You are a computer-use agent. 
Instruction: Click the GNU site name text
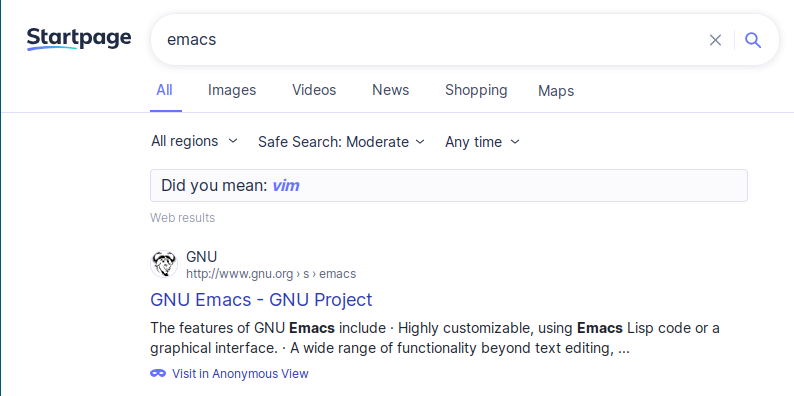point(202,257)
